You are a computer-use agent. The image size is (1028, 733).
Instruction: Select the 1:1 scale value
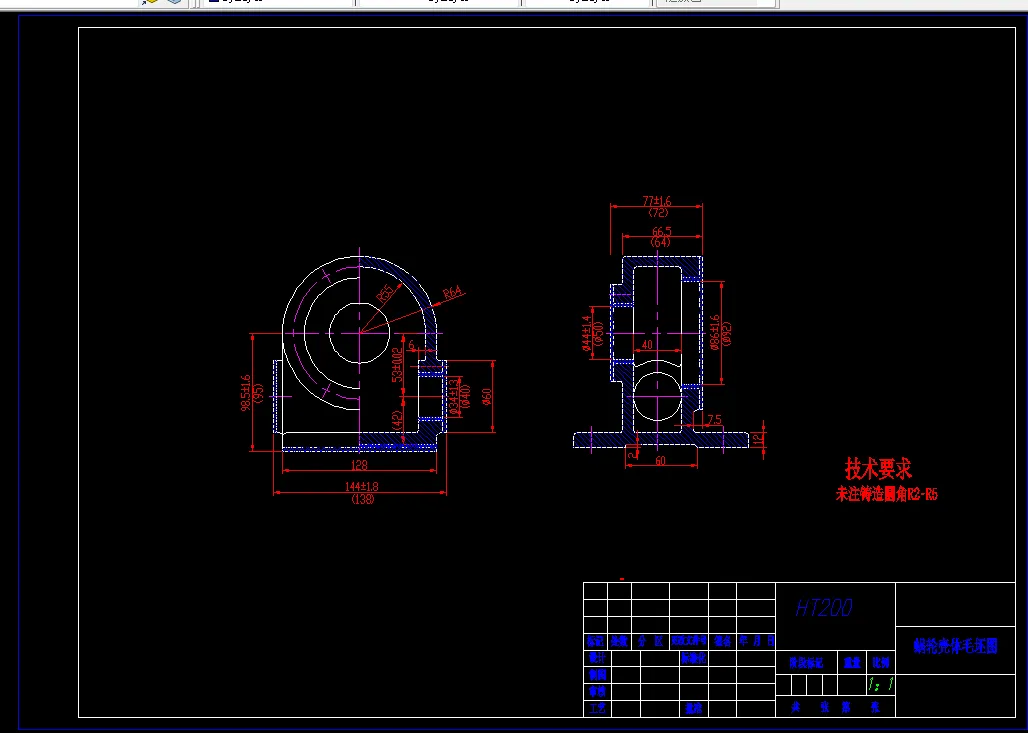[x=881, y=684]
